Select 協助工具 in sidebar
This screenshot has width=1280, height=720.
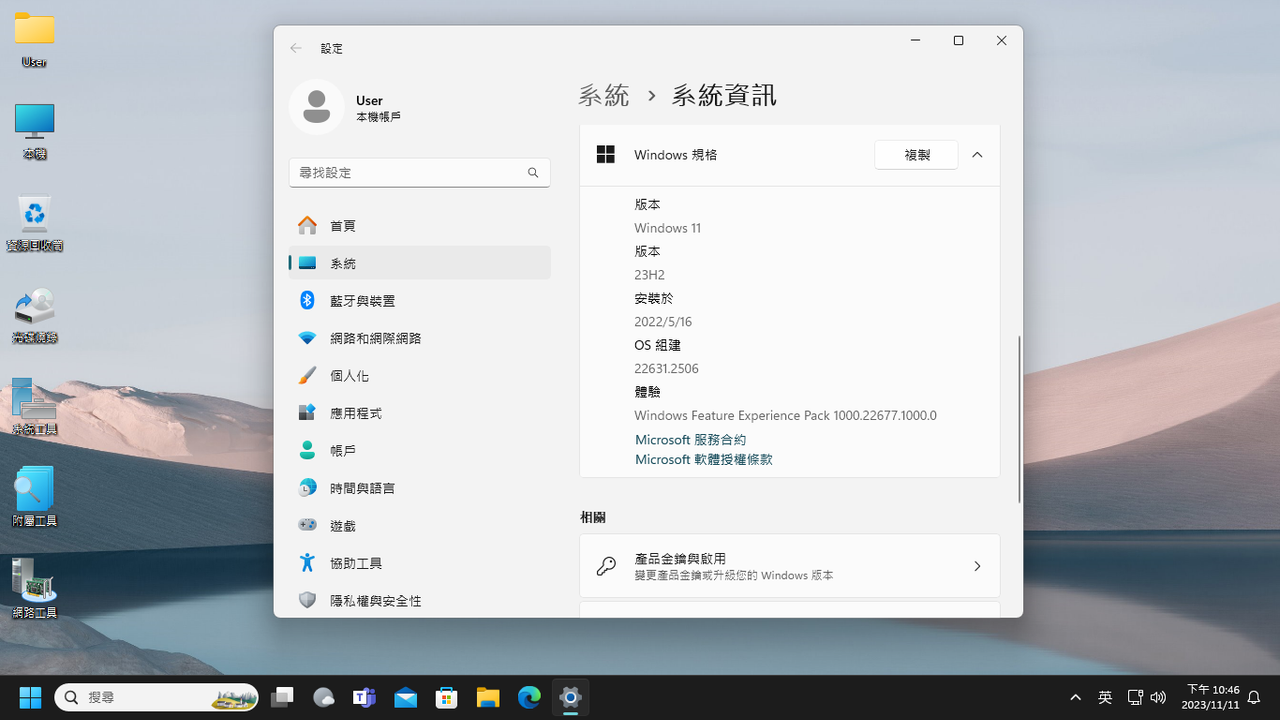click(420, 563)
